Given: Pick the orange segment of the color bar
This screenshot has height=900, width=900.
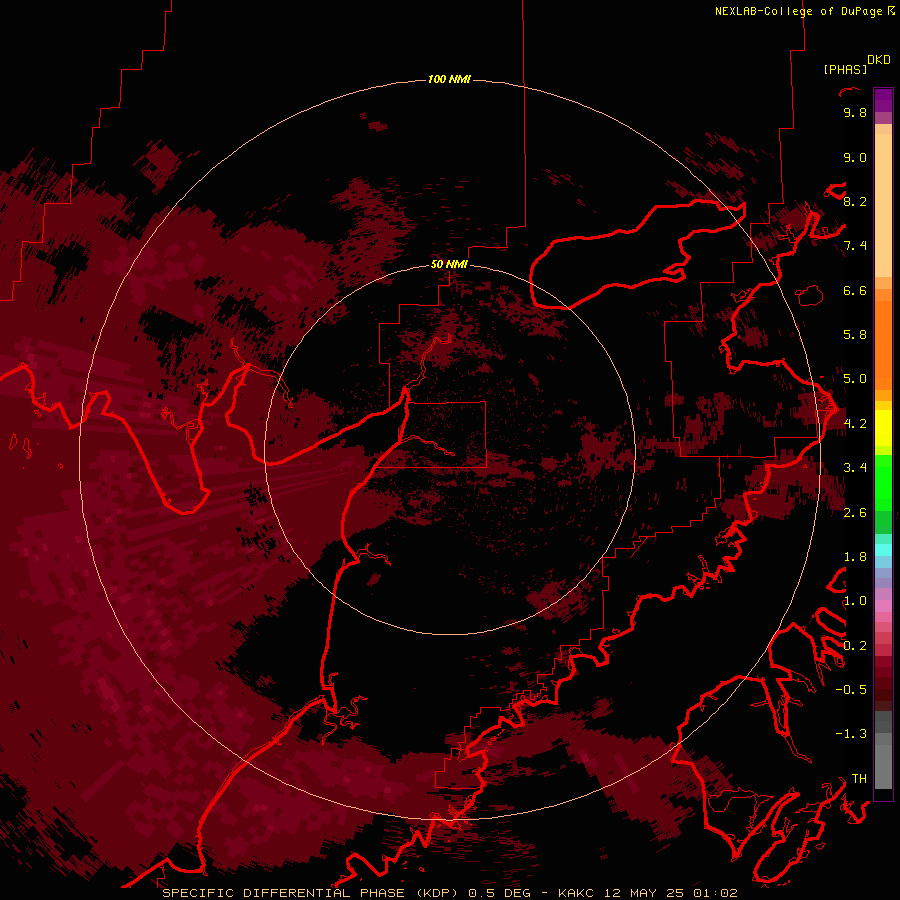Looking at the screenshot, I should [883, 344].
